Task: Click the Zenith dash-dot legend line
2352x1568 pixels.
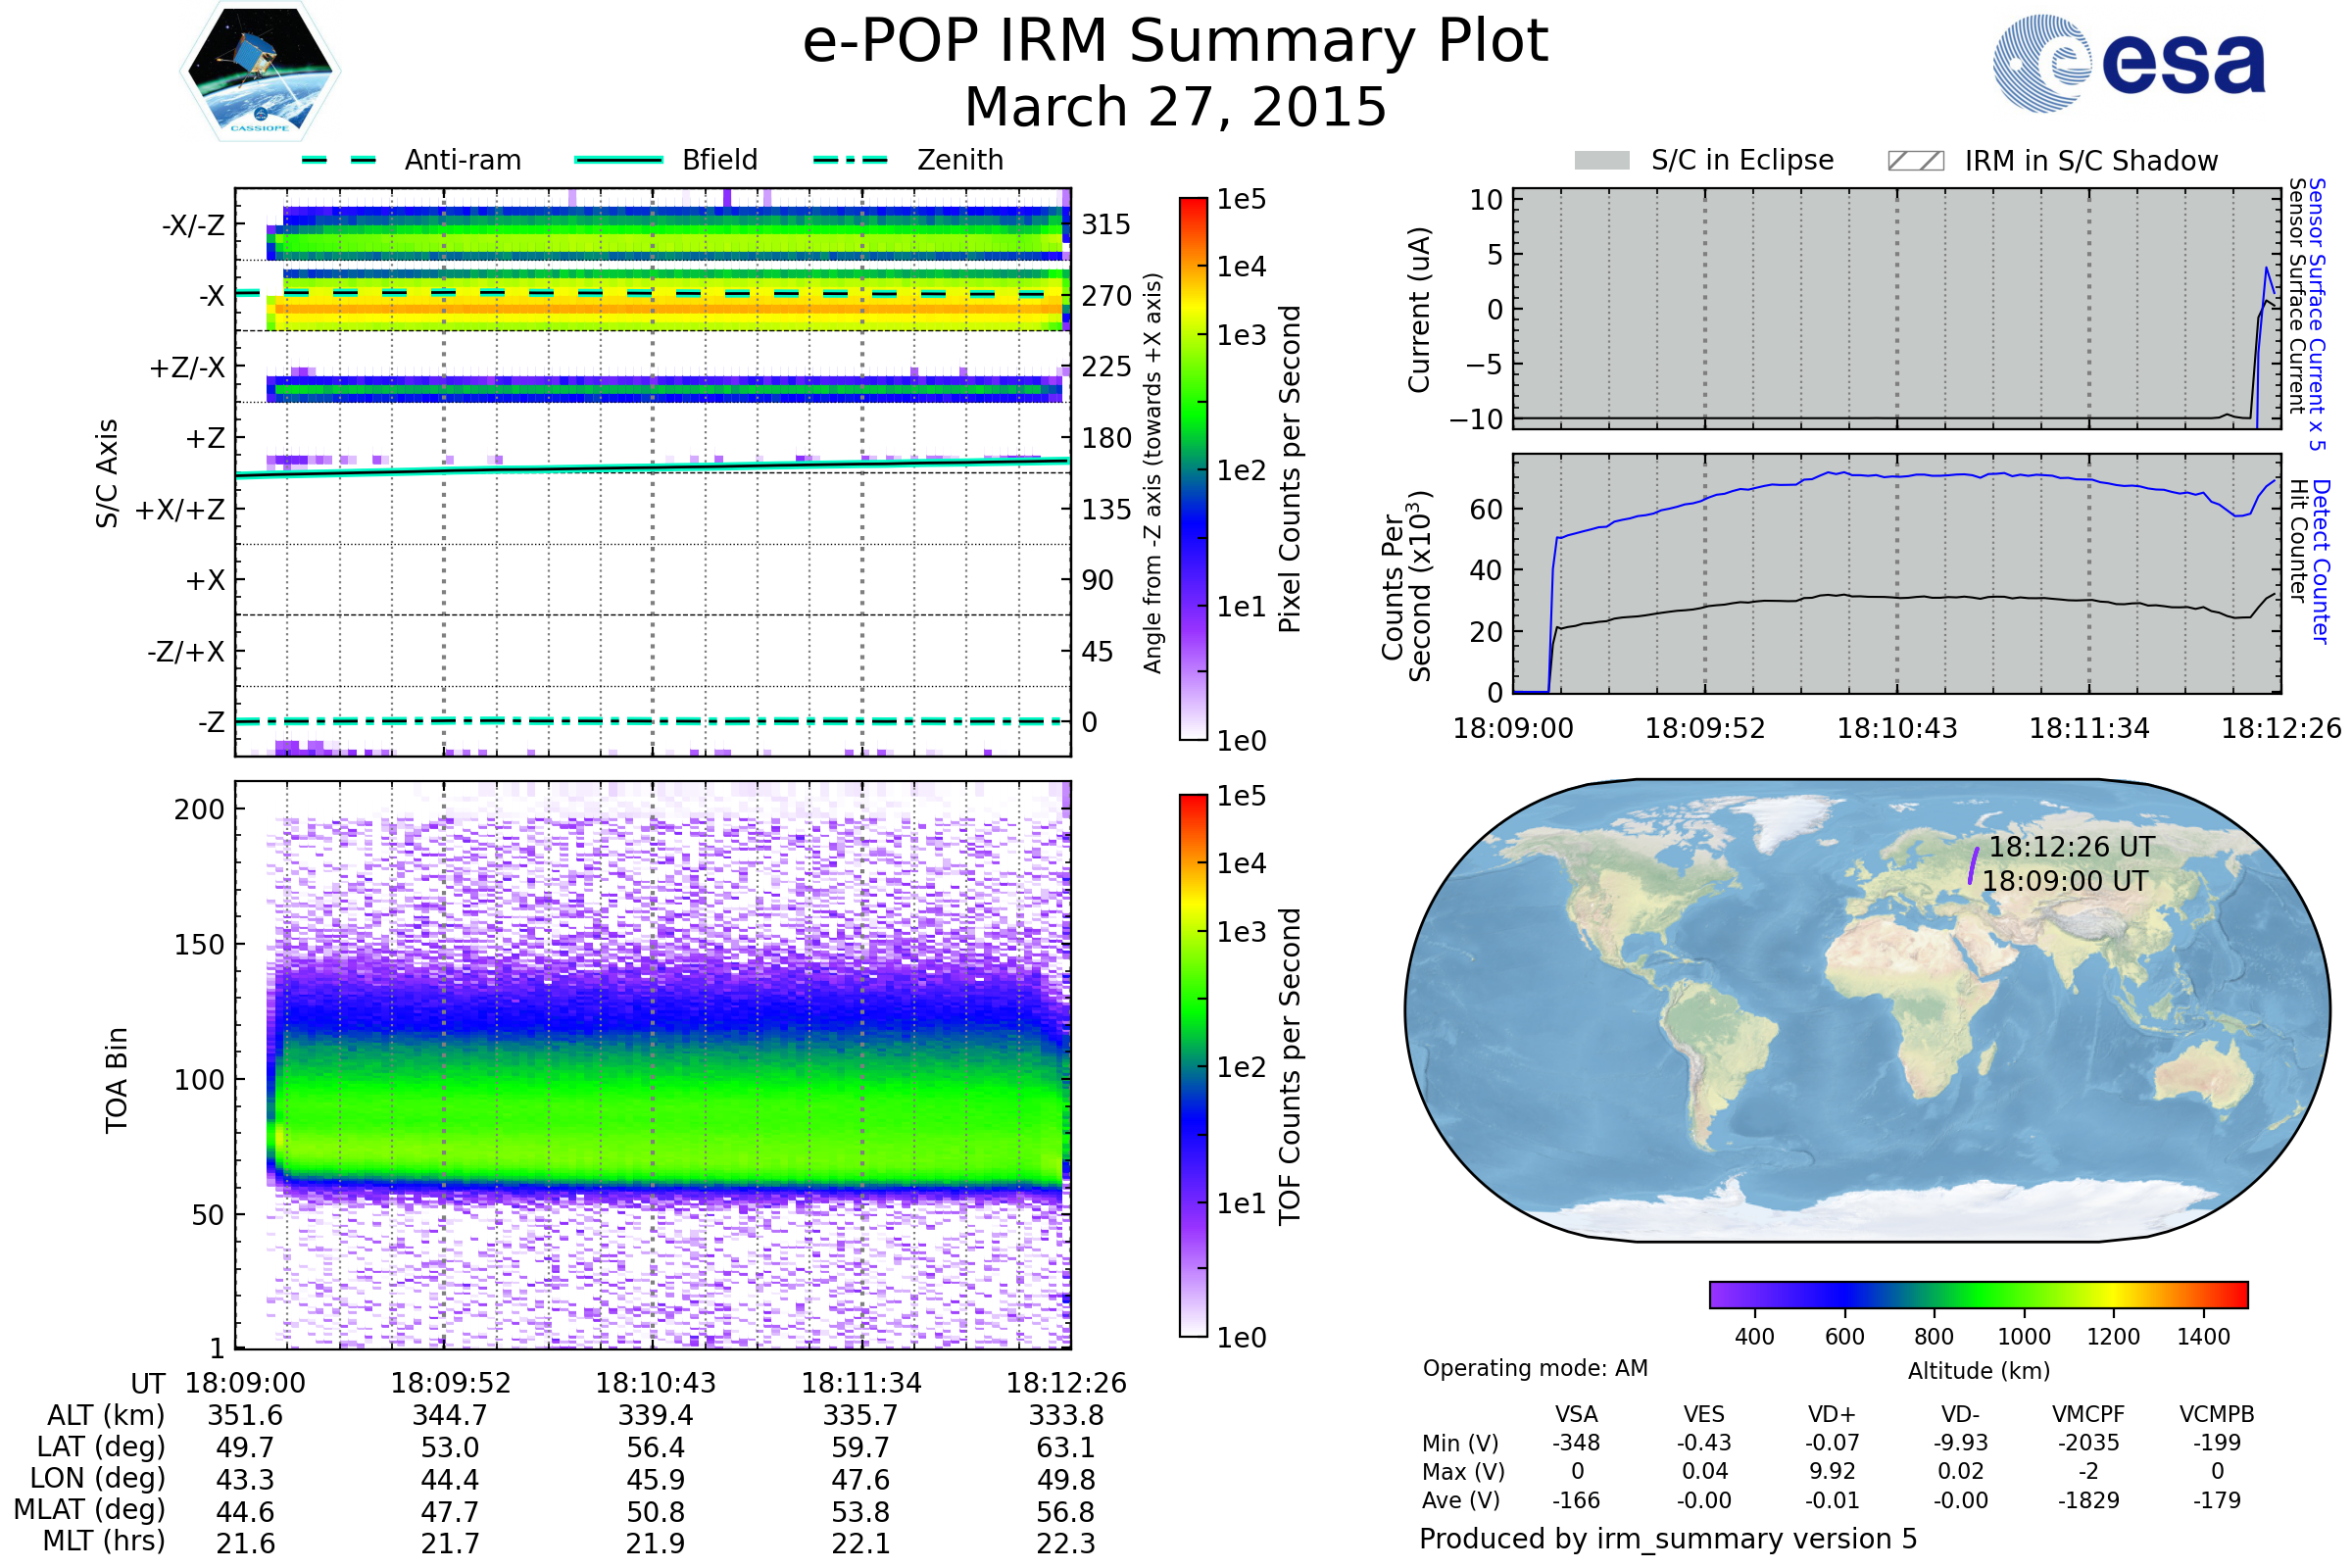Action: (x=851, y=160)
